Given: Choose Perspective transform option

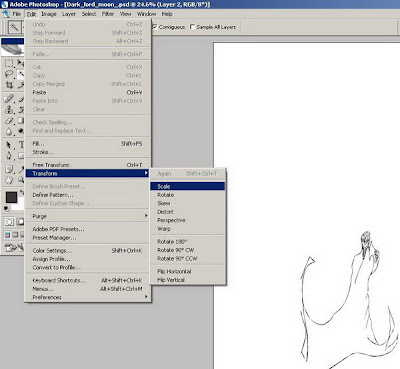Looking at the screenshot, I should tap(188, 220).
